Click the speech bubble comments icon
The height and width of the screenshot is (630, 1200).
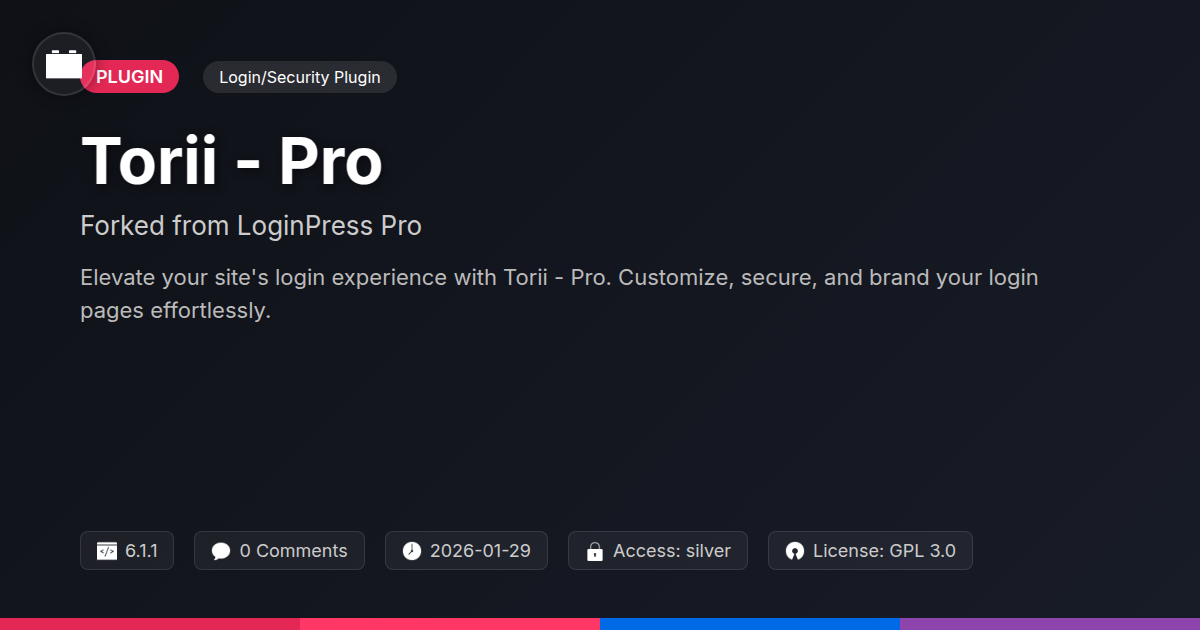click(x=221, y=551)
